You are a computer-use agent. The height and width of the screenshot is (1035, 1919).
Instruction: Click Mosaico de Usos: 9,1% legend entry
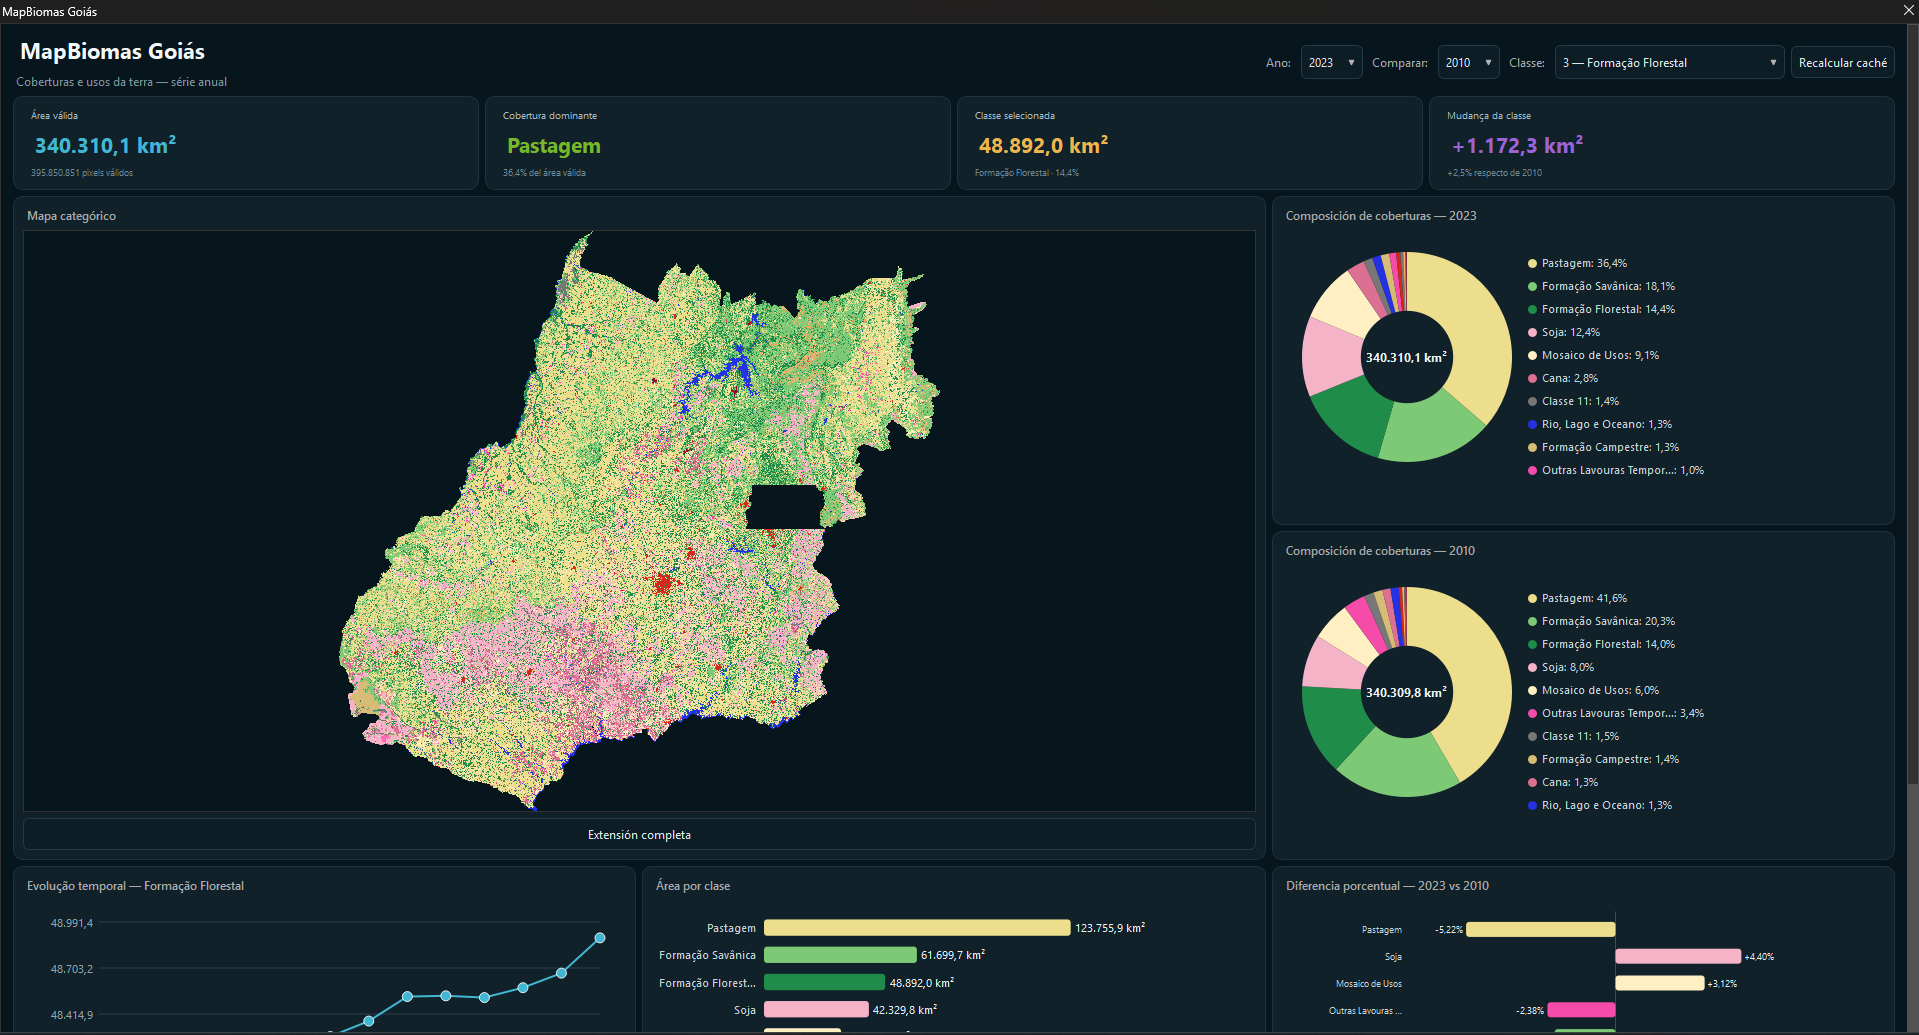[x=1593, y=355]
